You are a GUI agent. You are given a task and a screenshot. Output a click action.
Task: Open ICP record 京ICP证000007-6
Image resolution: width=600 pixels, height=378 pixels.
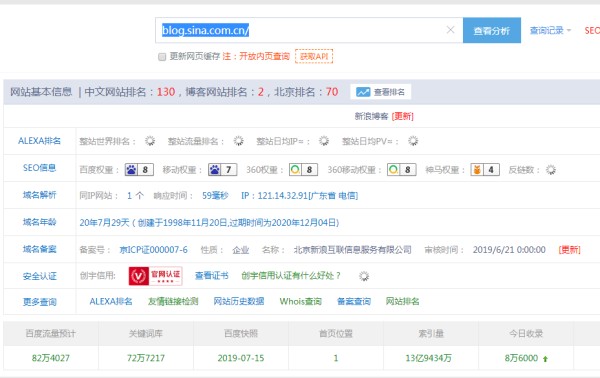coord(153,250)
